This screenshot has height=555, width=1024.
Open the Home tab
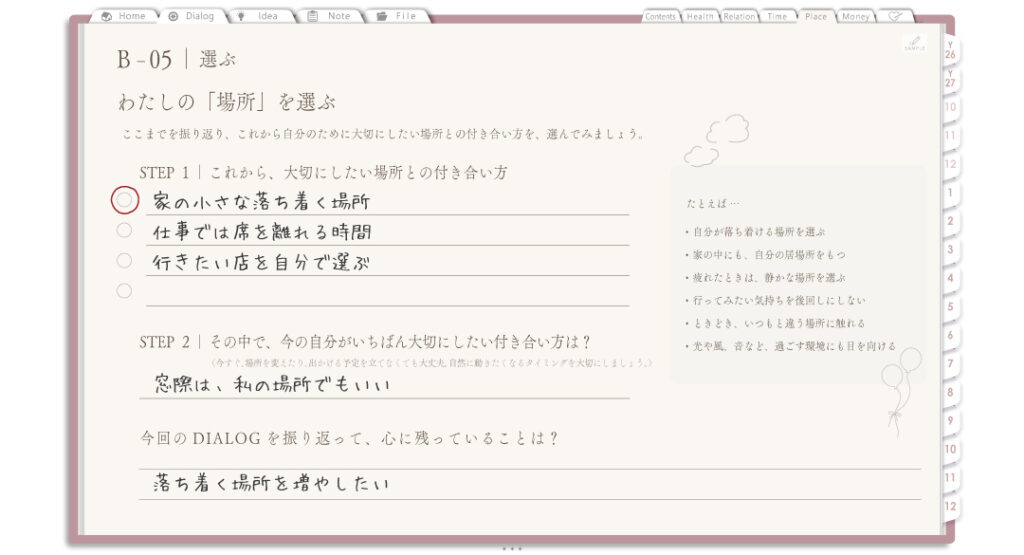[x=124, y=16]
